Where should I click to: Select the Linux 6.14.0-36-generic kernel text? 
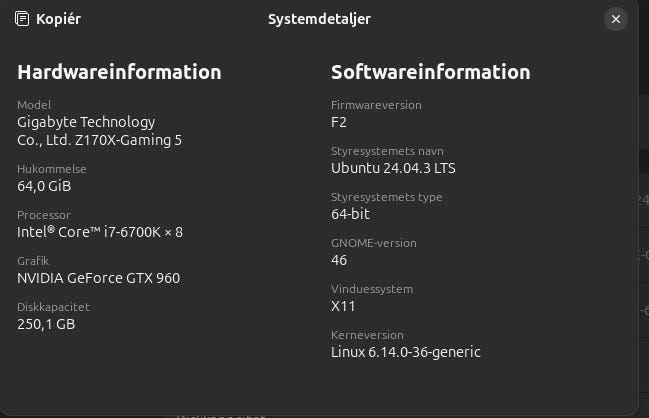coord(405,352)
